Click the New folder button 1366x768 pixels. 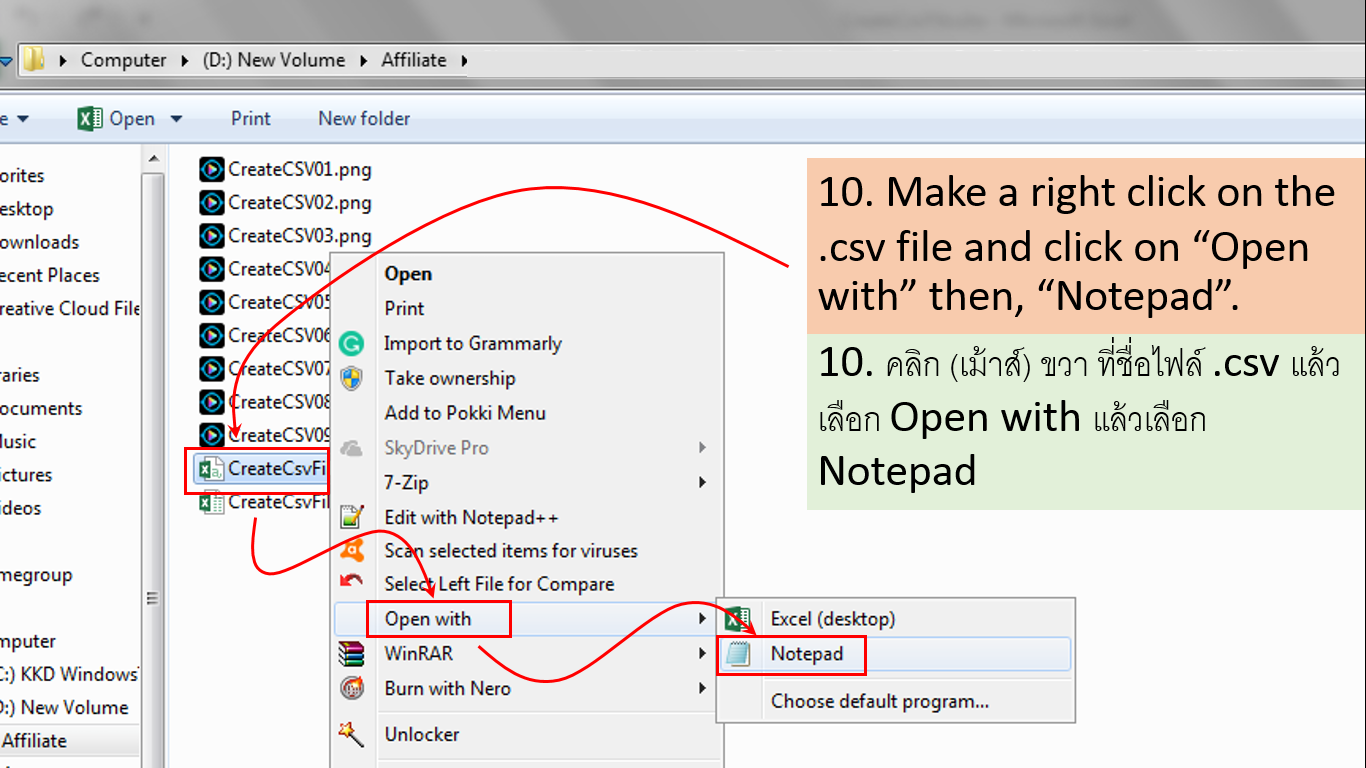(x=363, y=117)
